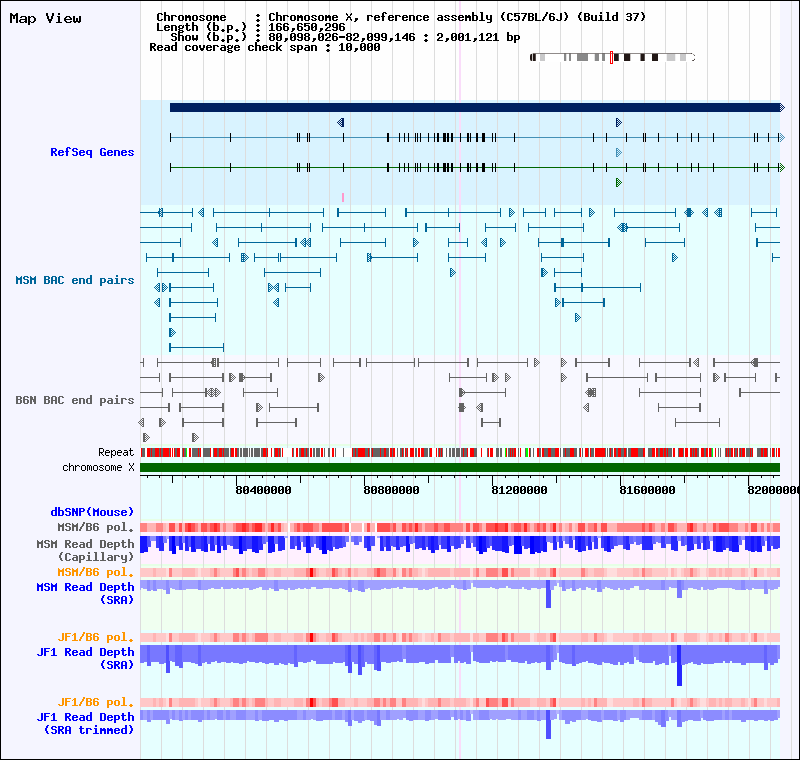Open MSM Read Depth (SRA) link
Viewport: 800px width, 760px height.
[x=85, y=593]
